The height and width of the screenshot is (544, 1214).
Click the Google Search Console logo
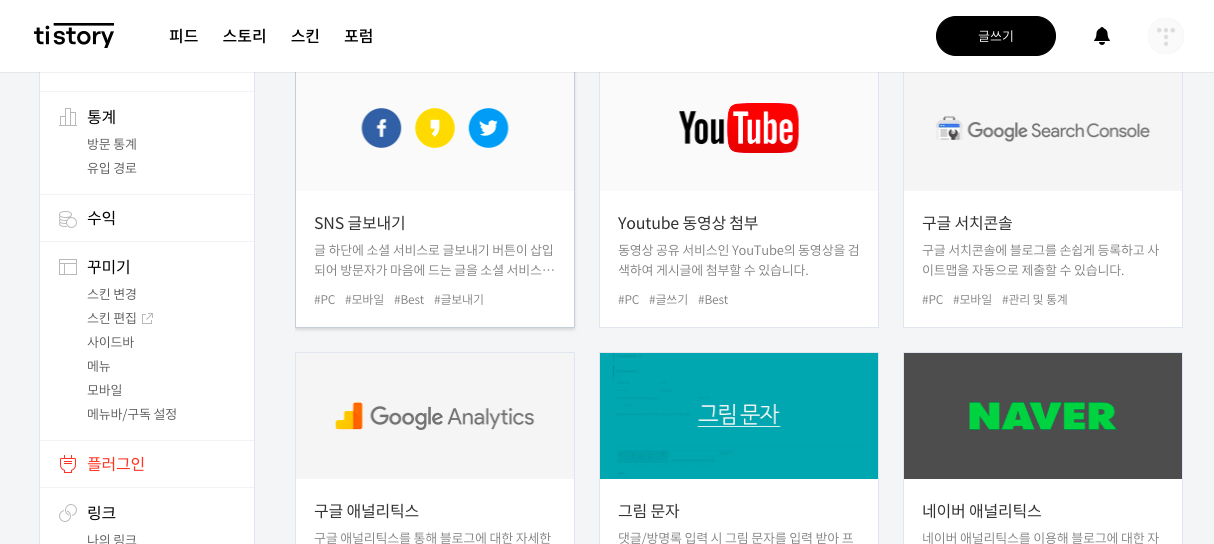tap(1043, 130)
